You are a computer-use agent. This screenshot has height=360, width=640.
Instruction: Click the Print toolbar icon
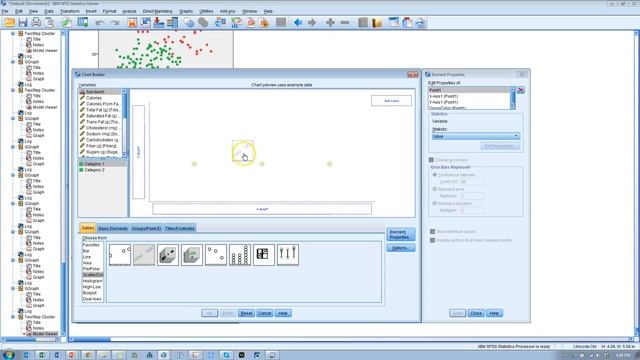36,22
